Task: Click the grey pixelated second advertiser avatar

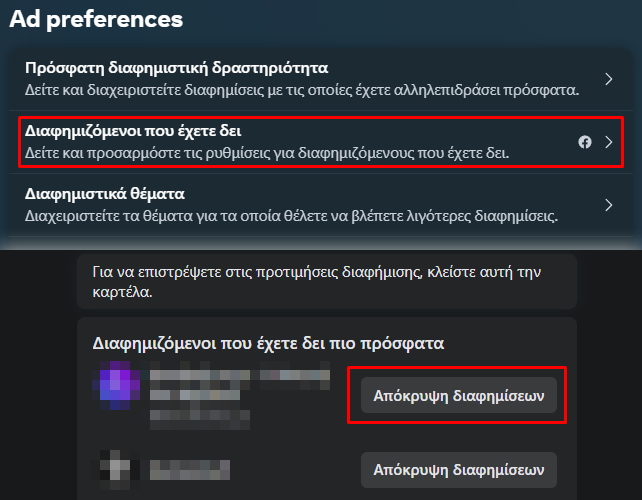Action: (116, 470)
